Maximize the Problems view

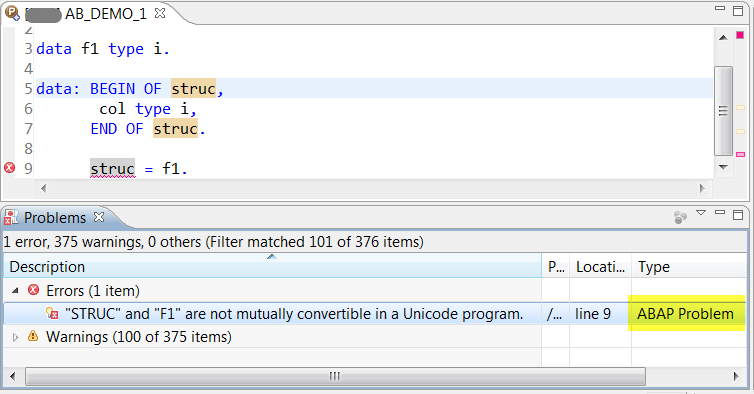[738, 215]
